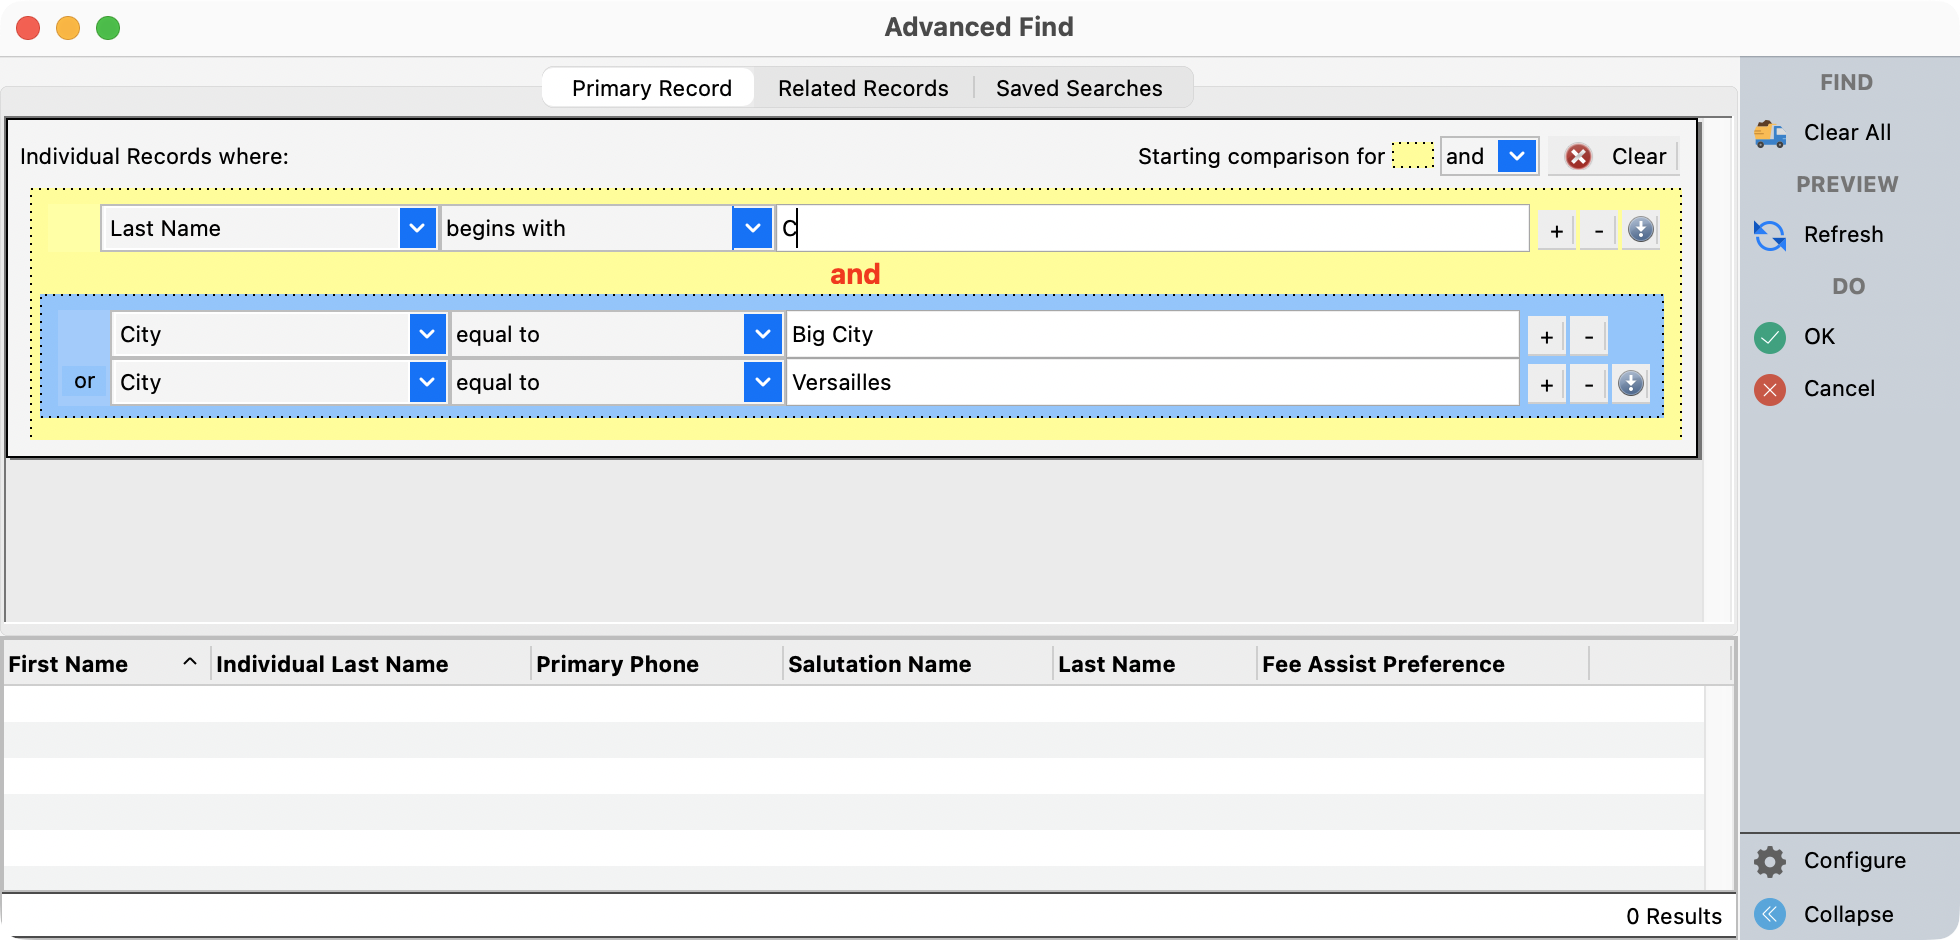This screenshot has width=1960, height=940.
Task: Click the Refresh preview label
Action: (1843, 235)
